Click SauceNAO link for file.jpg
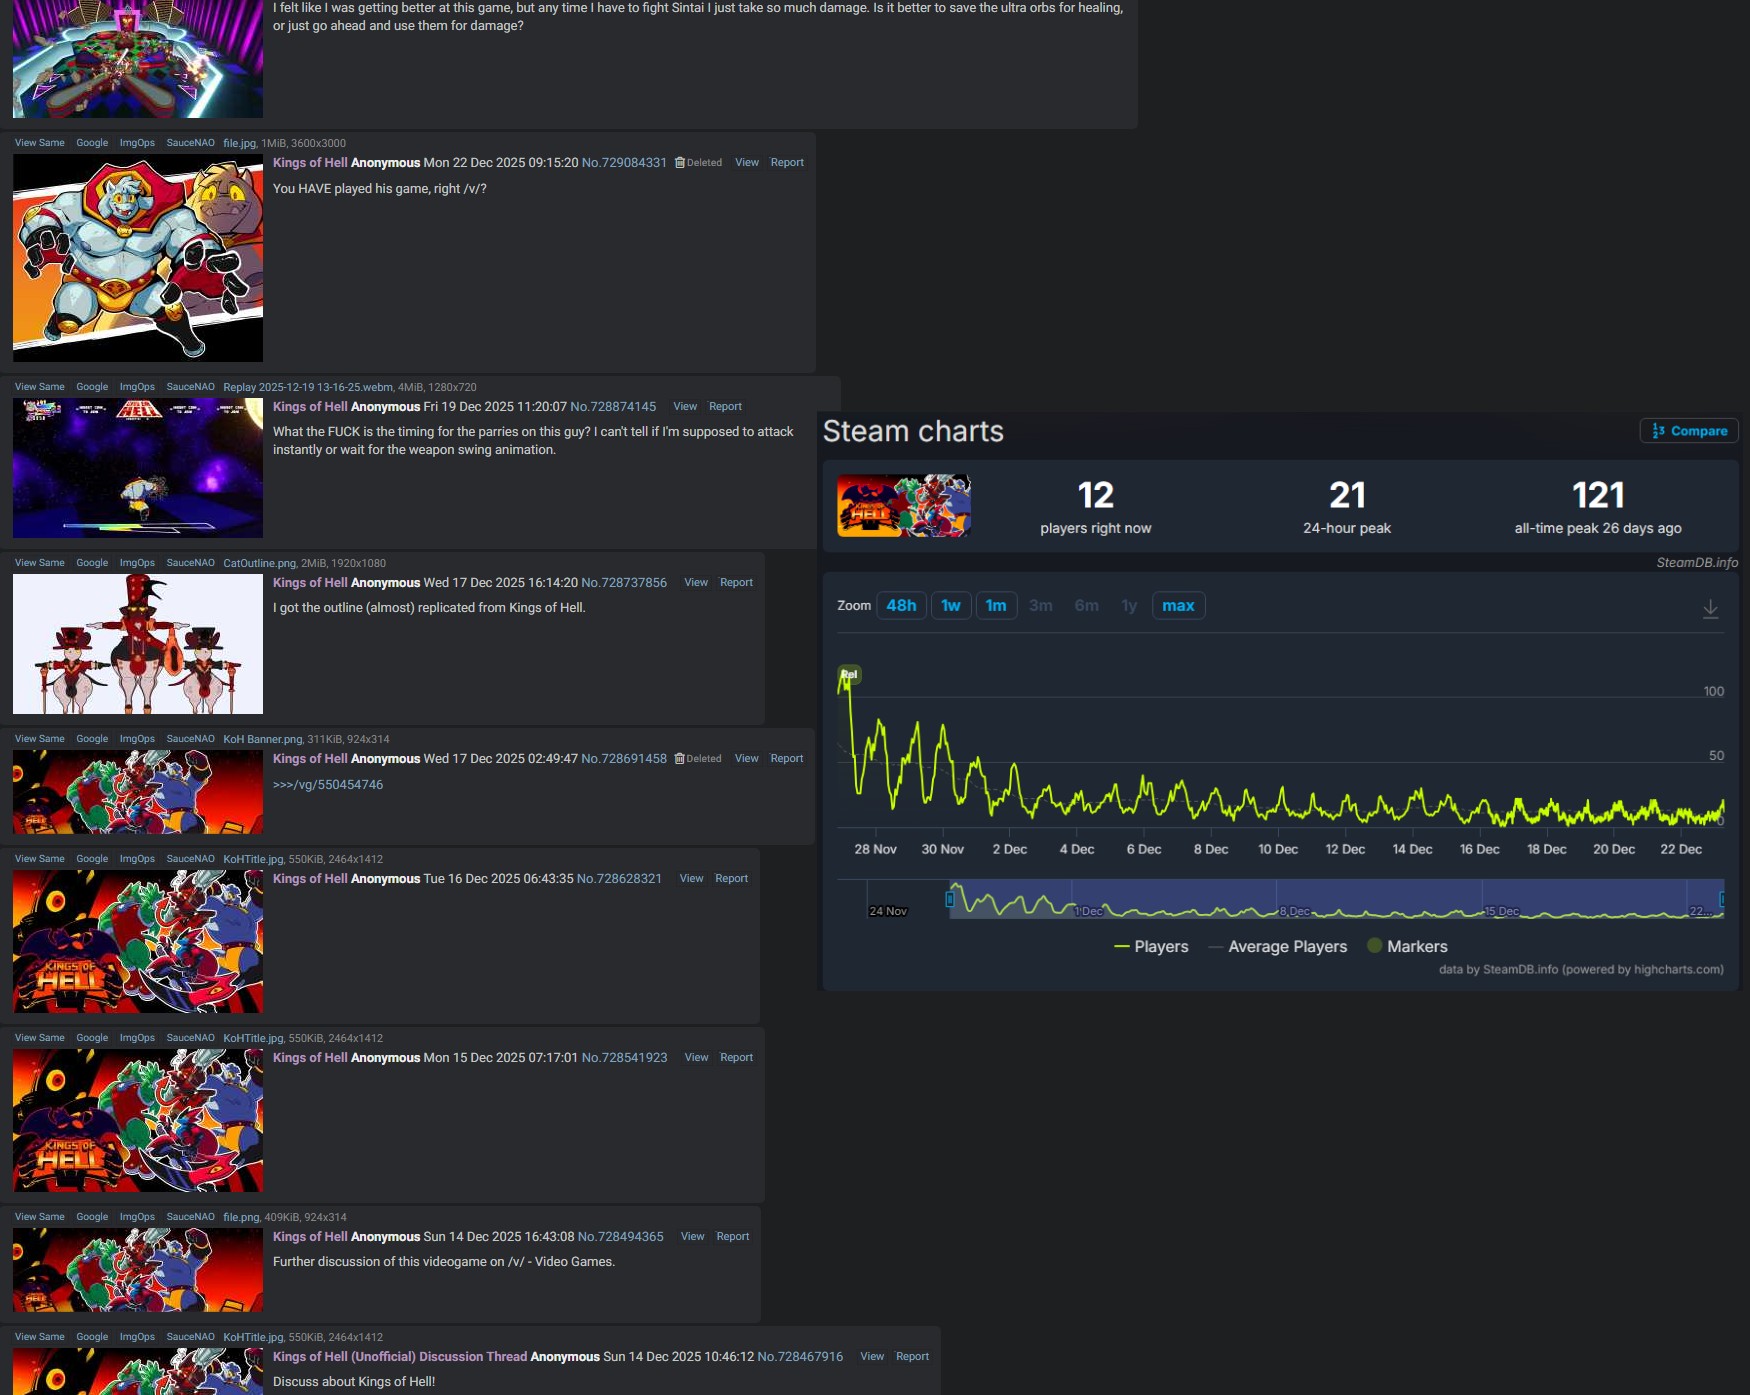 click(x=190, y=143)
